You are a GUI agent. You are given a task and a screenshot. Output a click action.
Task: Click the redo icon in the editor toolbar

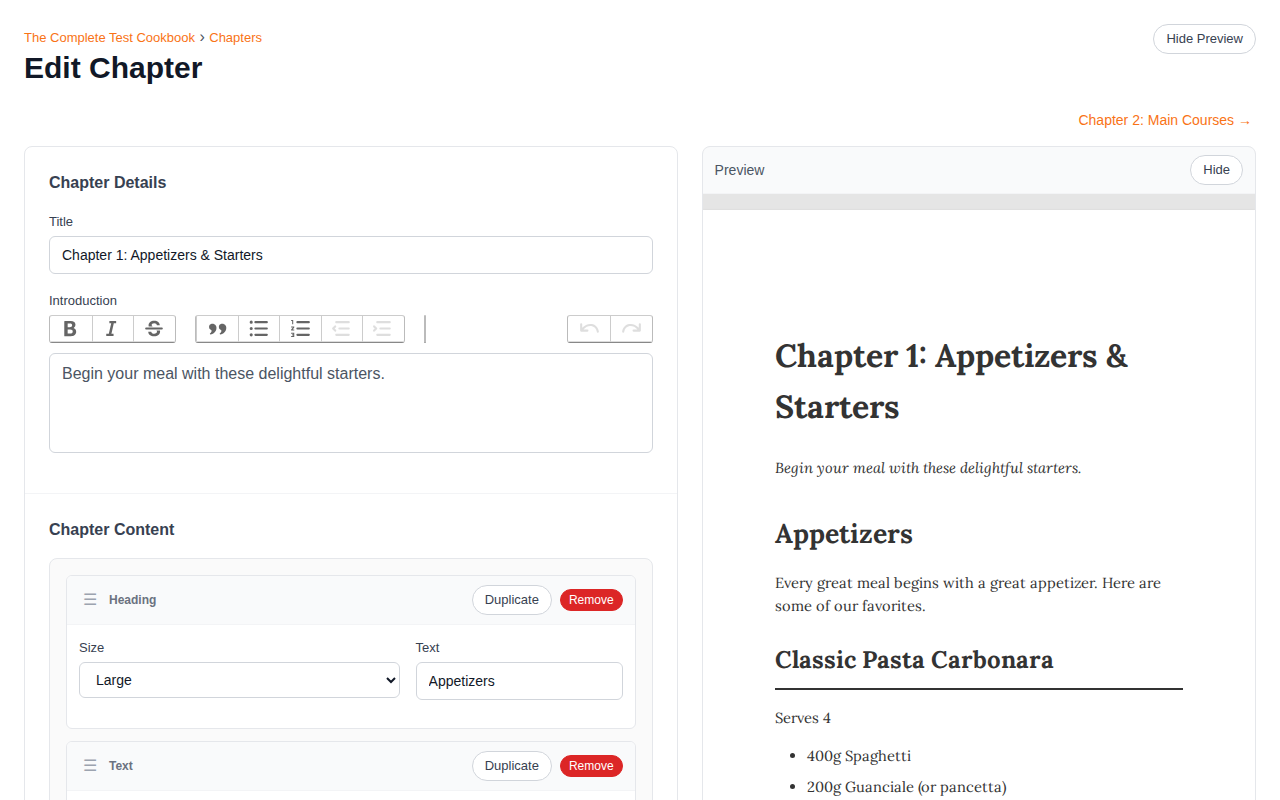[631, 328]
